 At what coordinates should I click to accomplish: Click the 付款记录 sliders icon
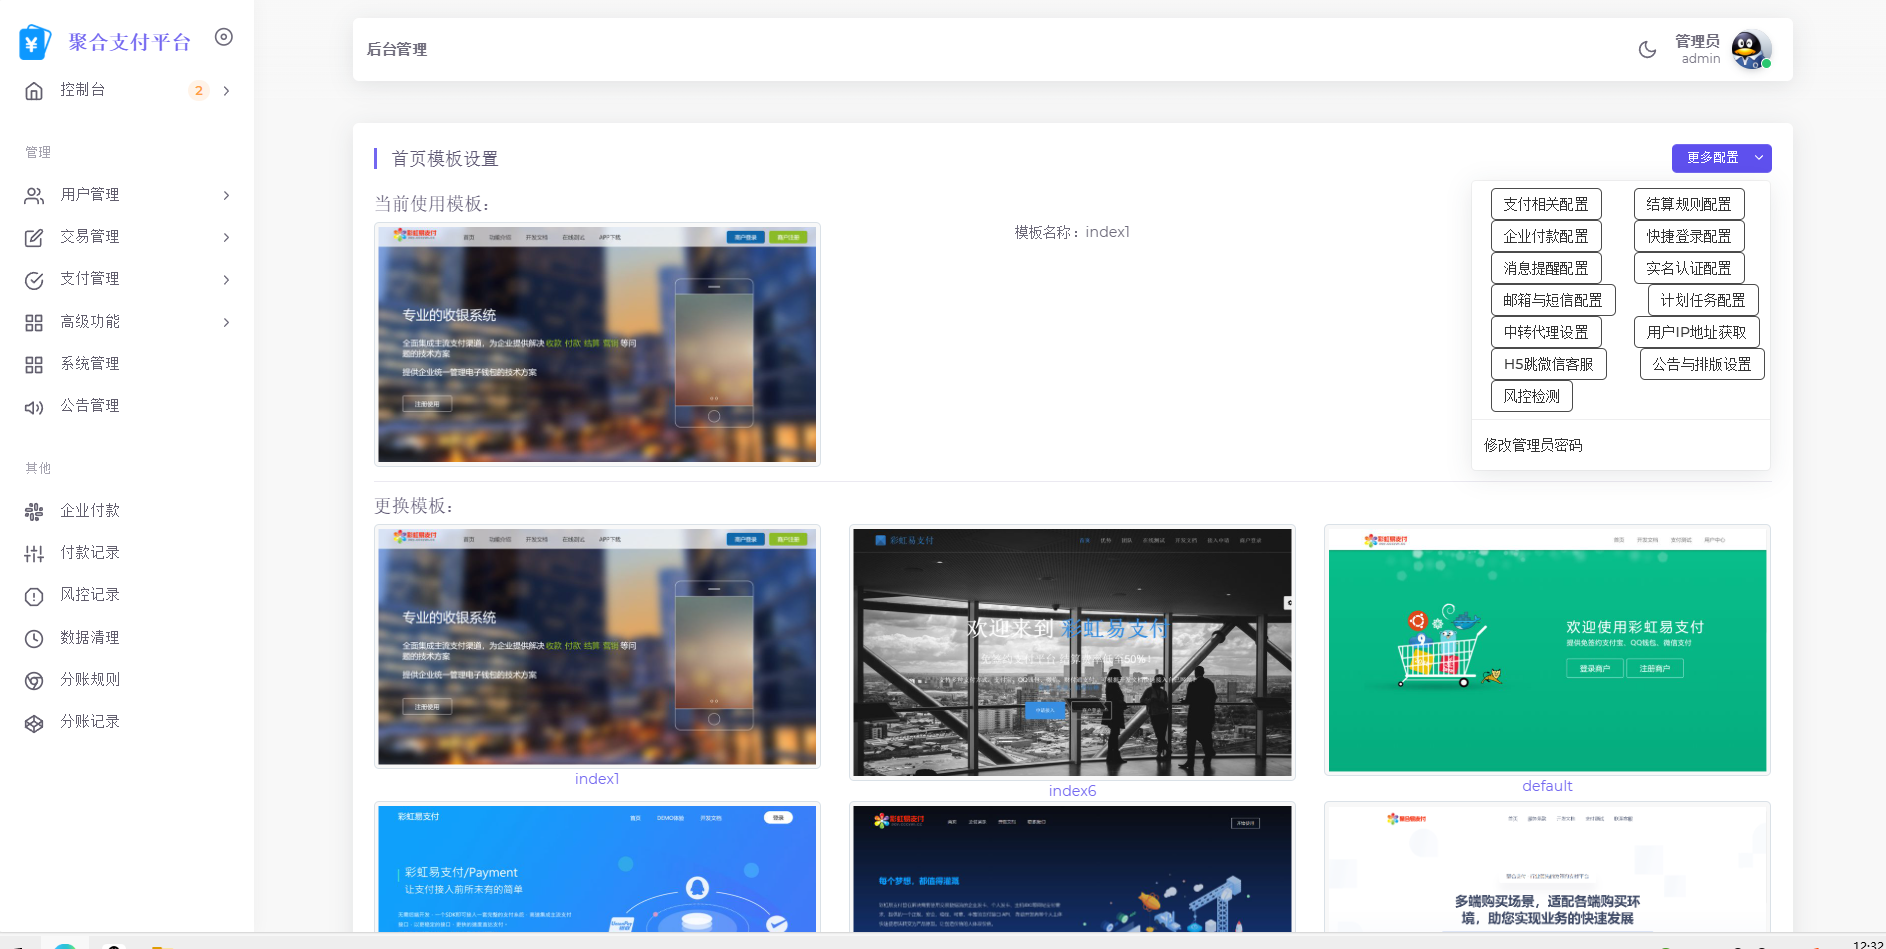point(34,553)
